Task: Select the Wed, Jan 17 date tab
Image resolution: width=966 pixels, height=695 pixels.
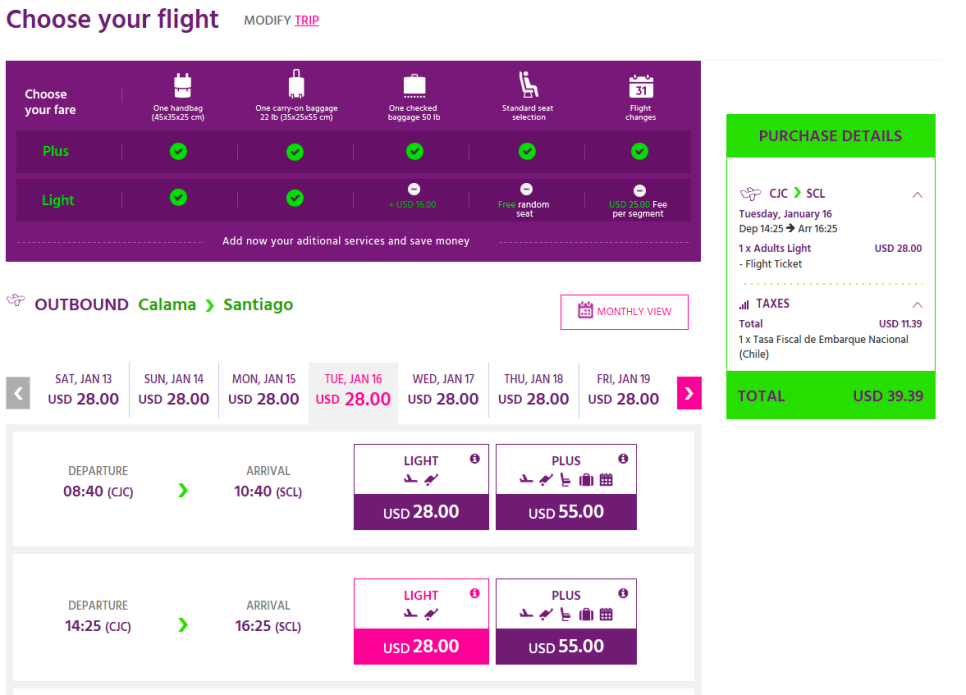Action: [x=443, y=390]
